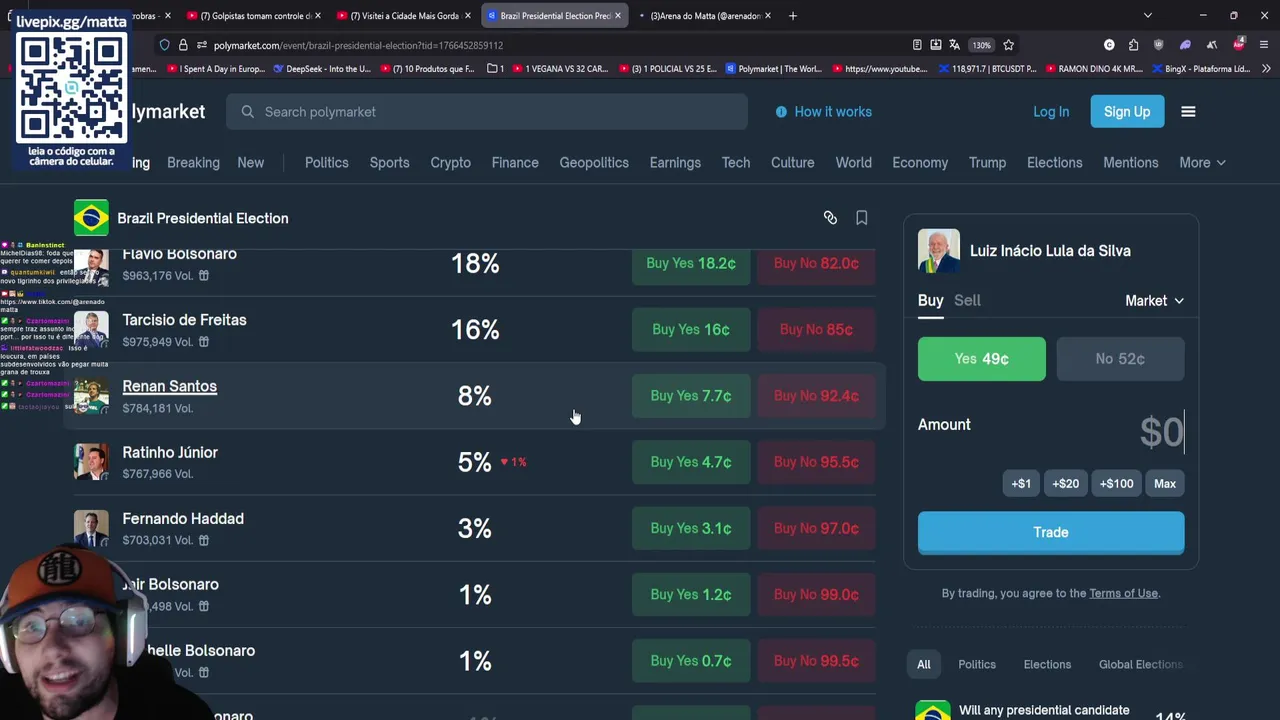The width and height of the screenshot is (1280, 720).
Task: Go to Geopolitics category
Action: click(x=594, y=163)
